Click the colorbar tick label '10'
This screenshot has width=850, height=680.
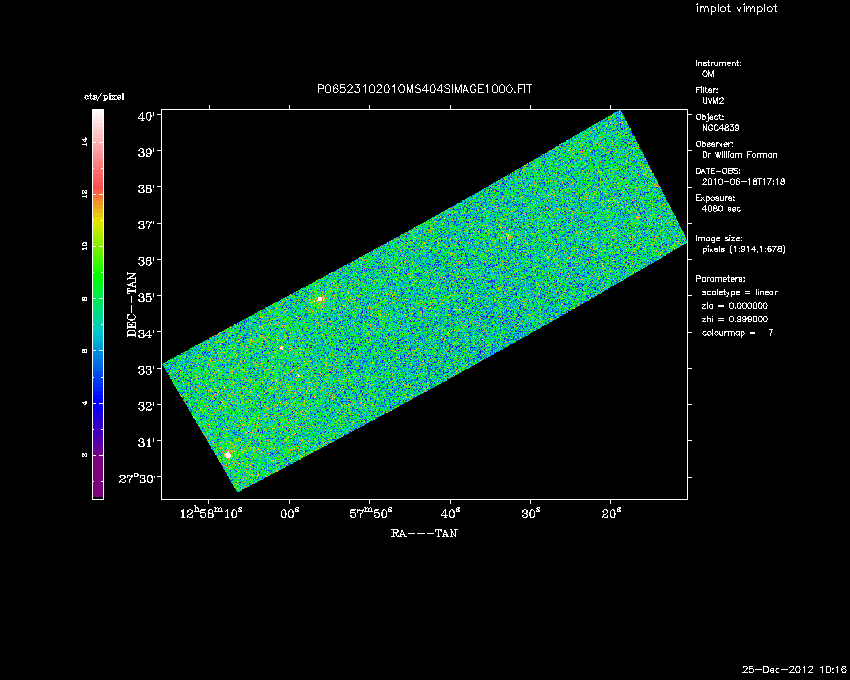coord(85,246)
